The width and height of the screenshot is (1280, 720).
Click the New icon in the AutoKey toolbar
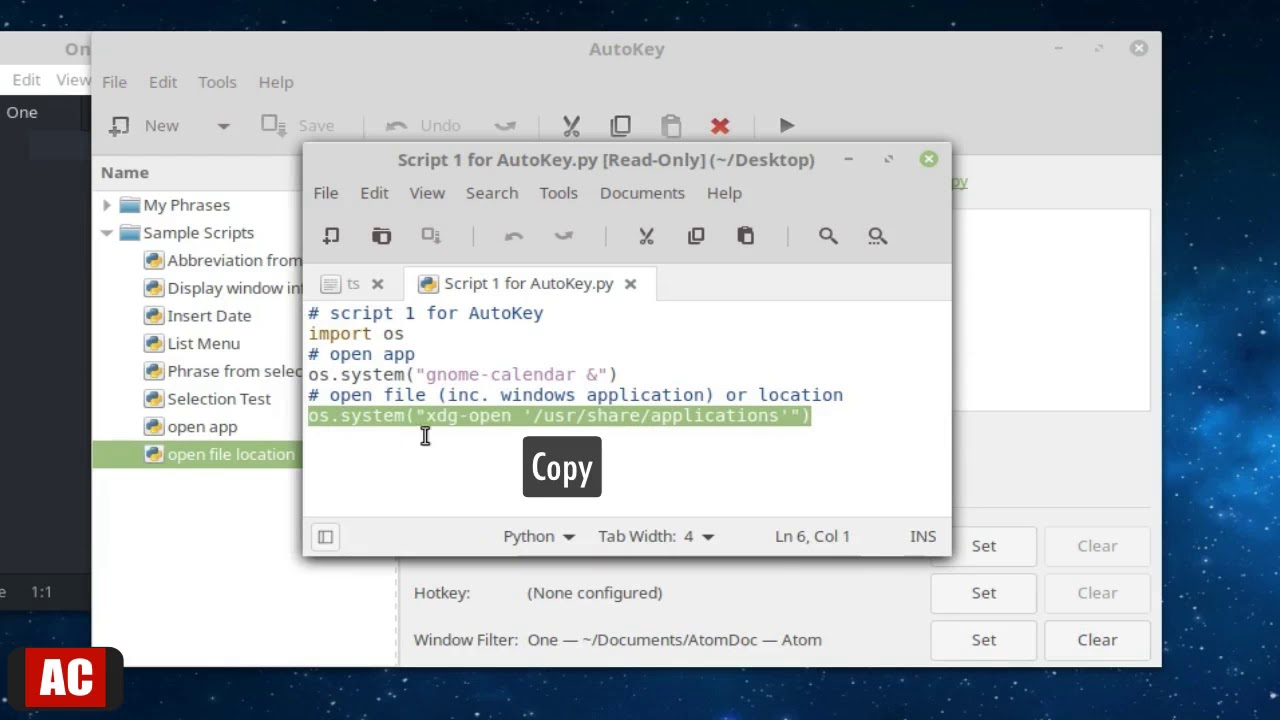(120, 126)
